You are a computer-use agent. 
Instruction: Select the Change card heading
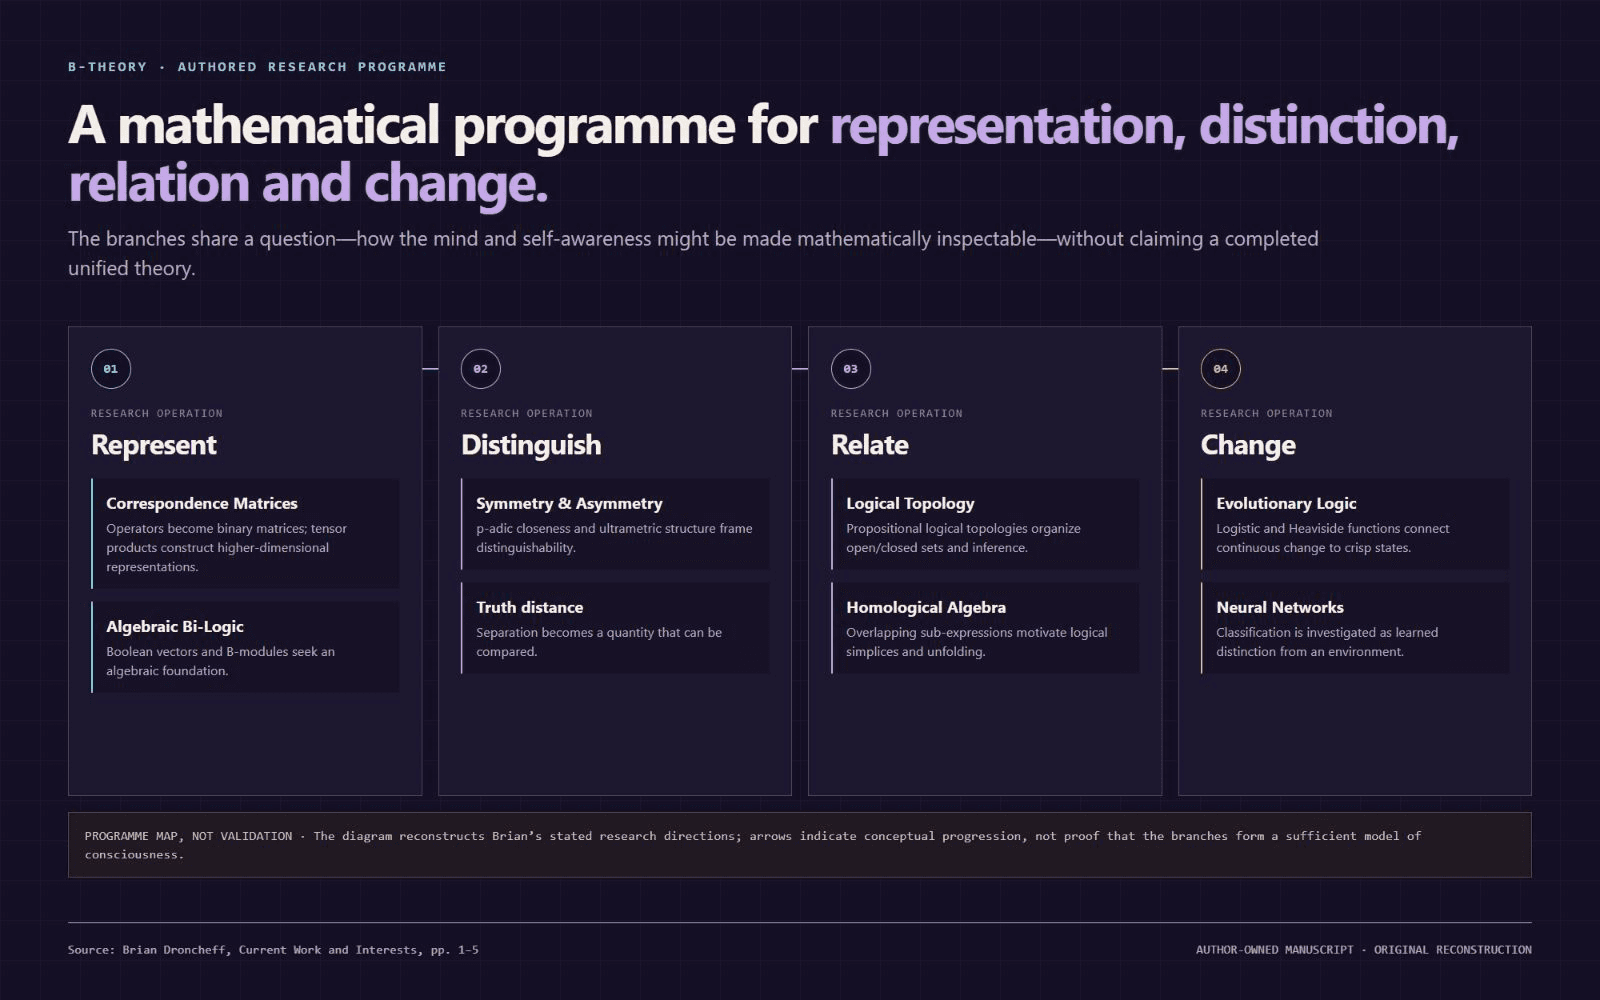[1248, 445]
